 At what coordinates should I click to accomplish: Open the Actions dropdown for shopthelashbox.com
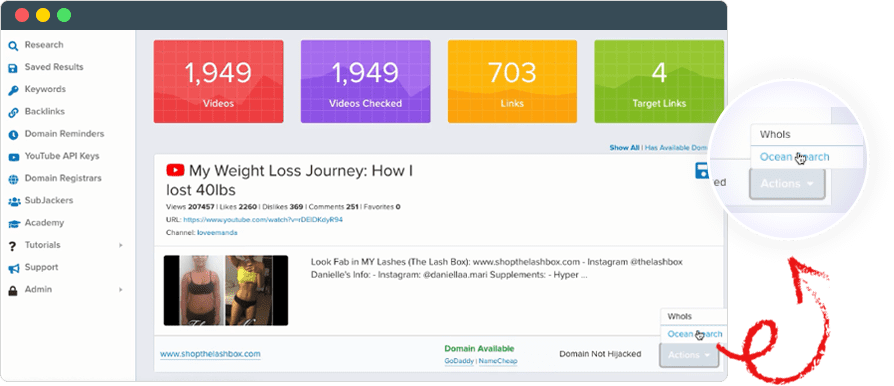point(689,355)
